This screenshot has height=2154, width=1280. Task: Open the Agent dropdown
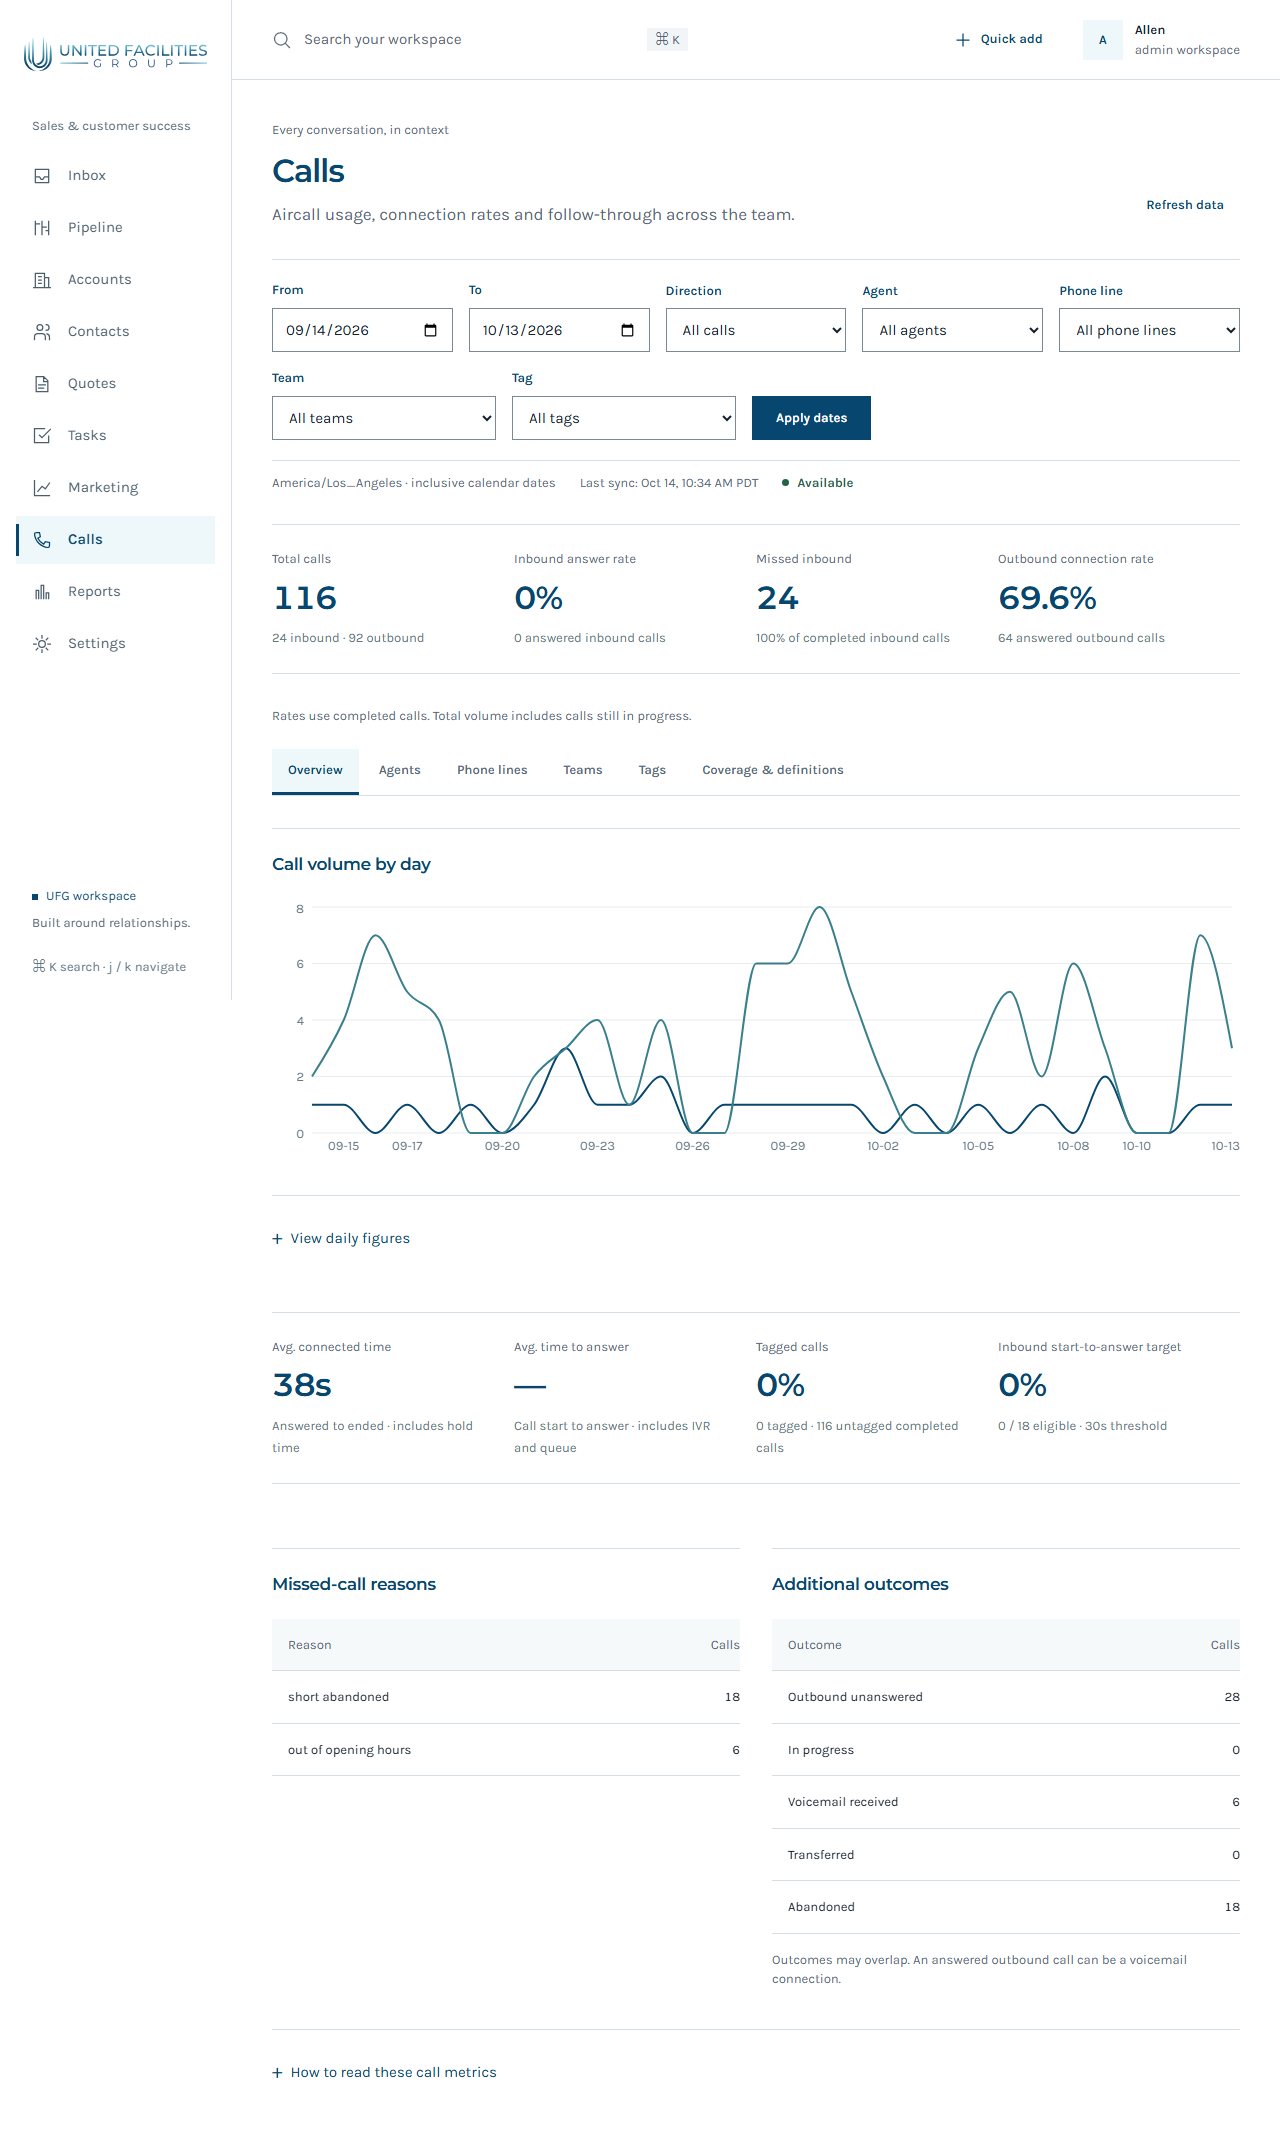pyautogui.click(x=953, y=330)
